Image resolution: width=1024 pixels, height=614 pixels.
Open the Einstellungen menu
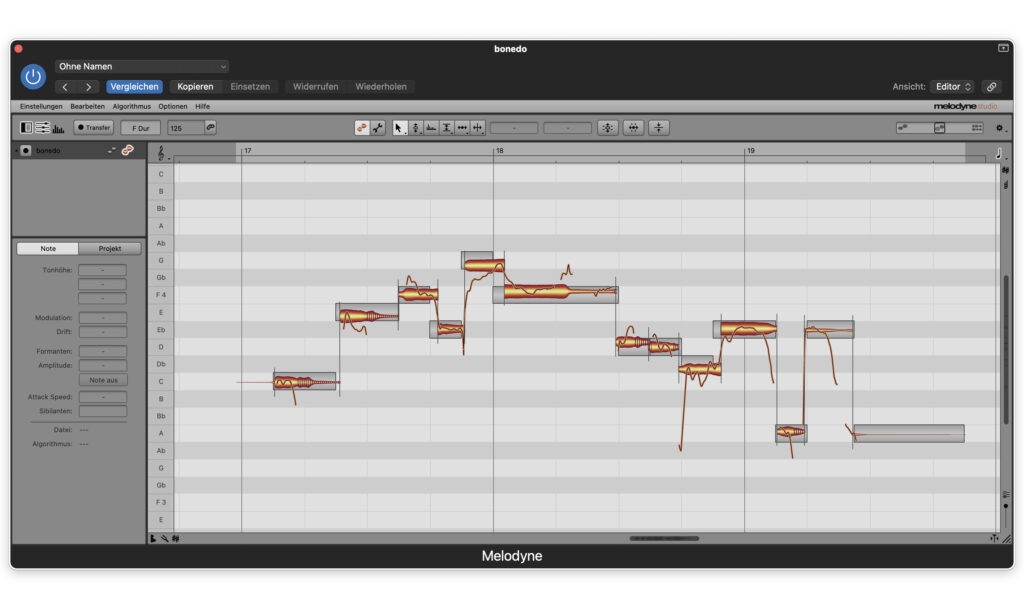(x=41, y=106)
